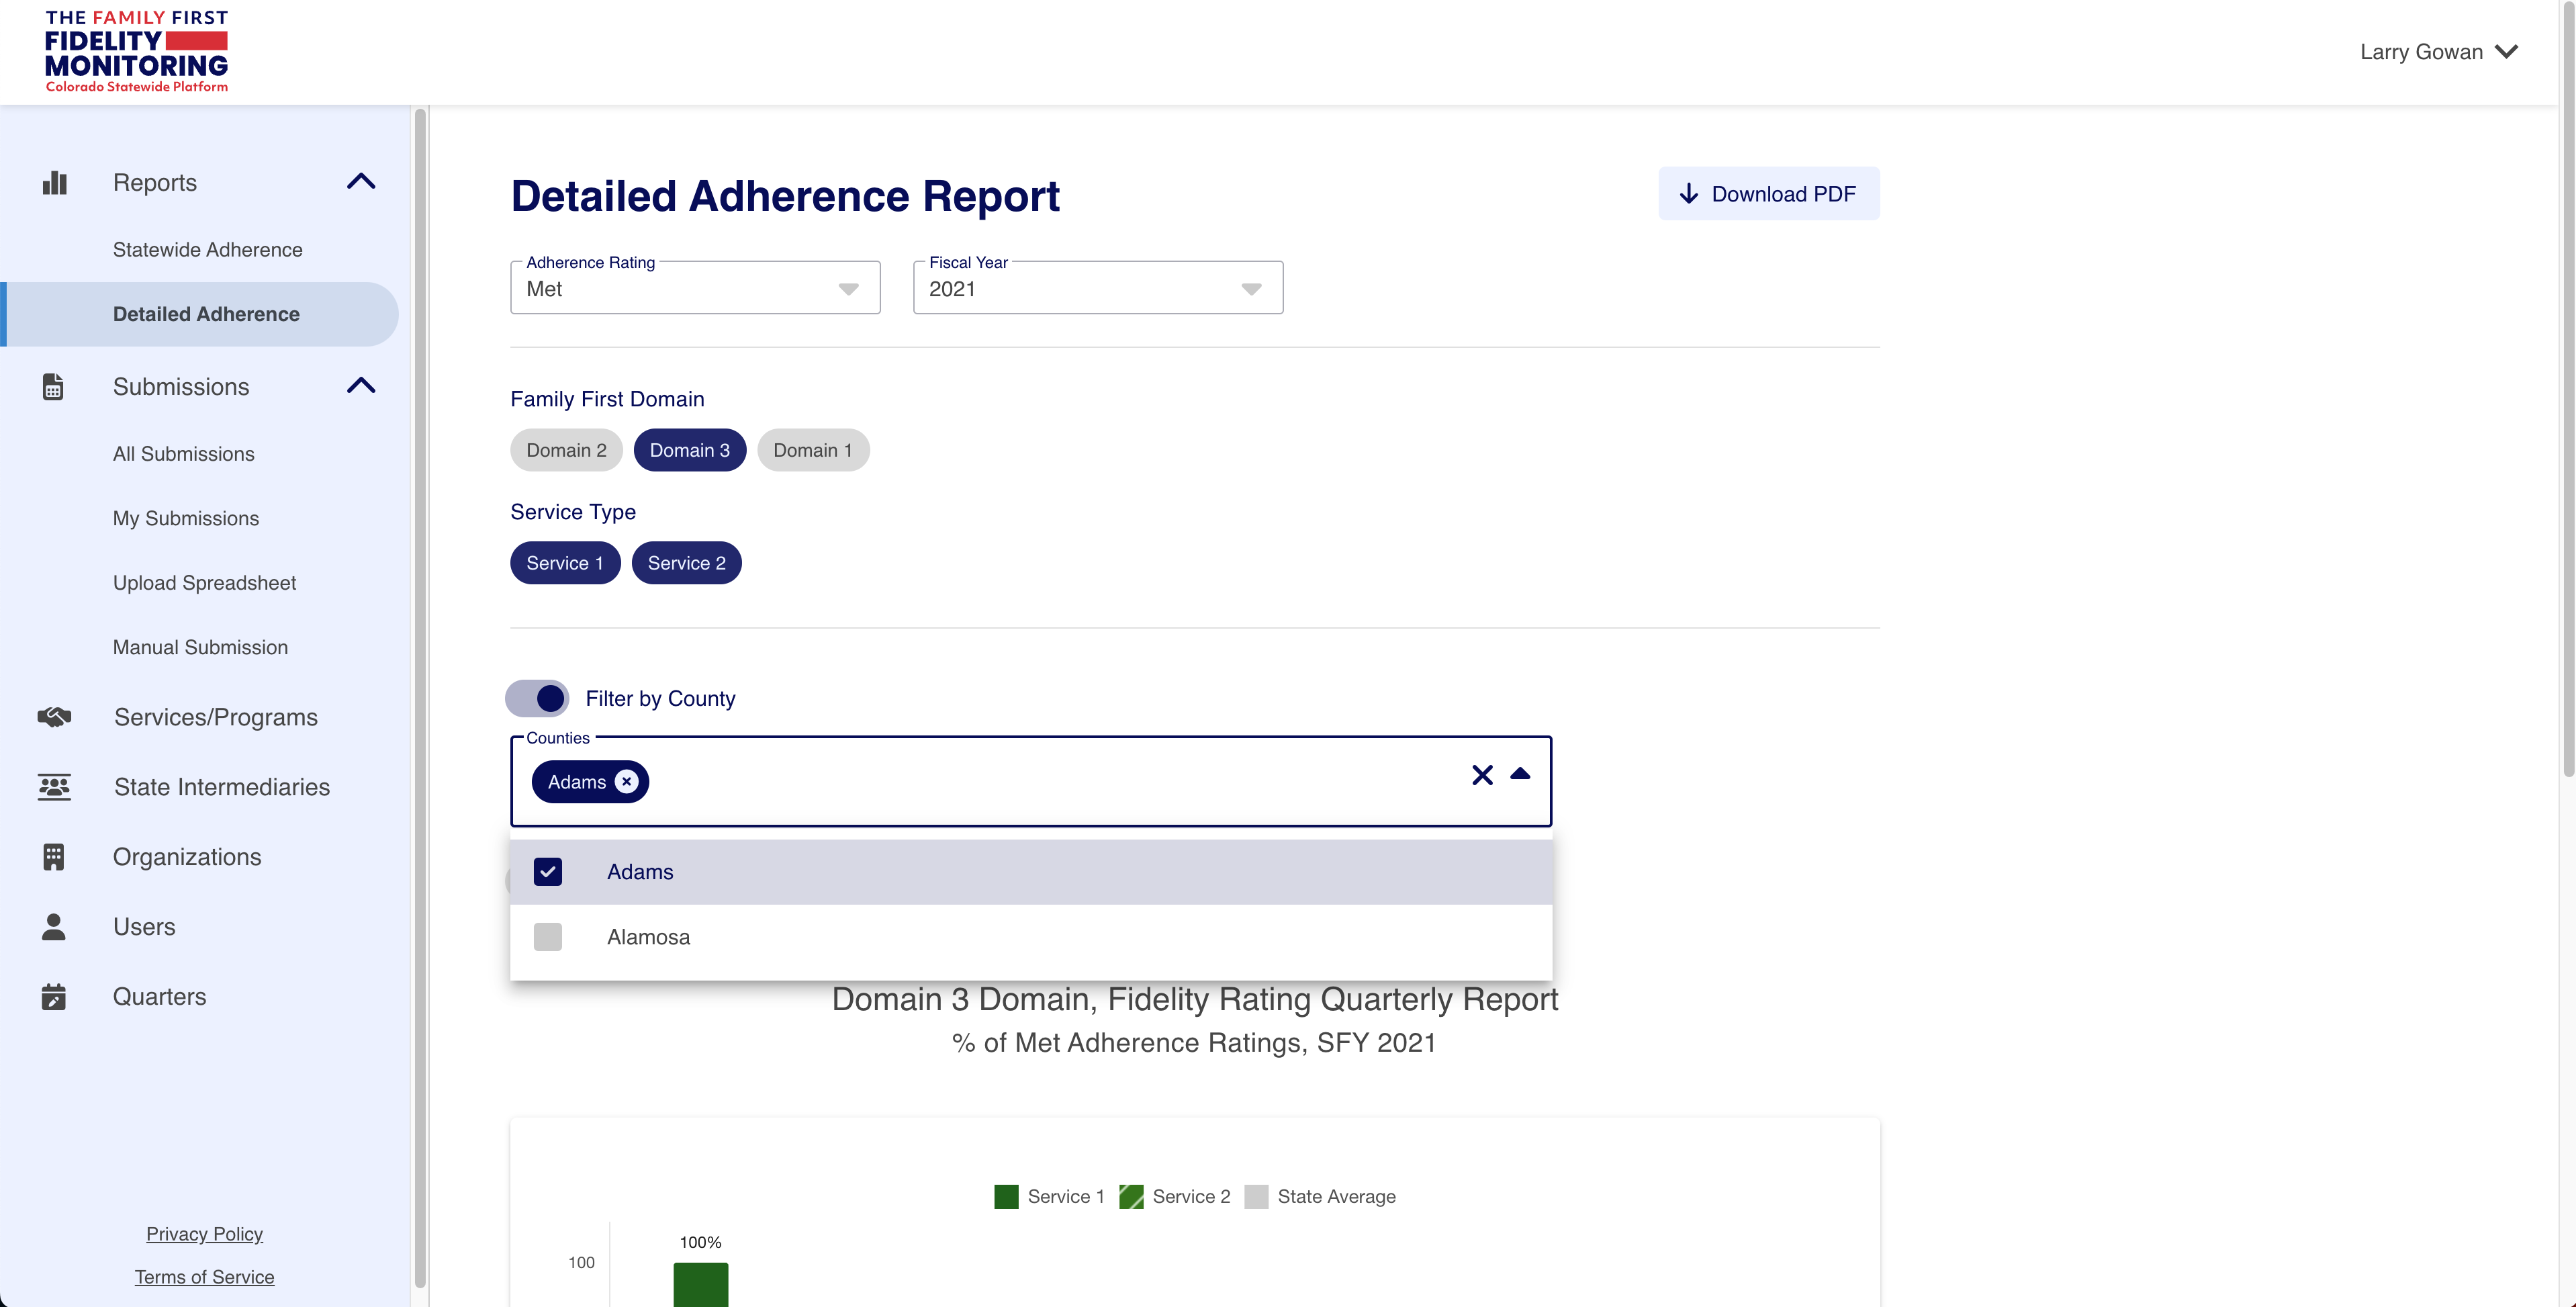Open State Intermediaries section

click(222, 787)
